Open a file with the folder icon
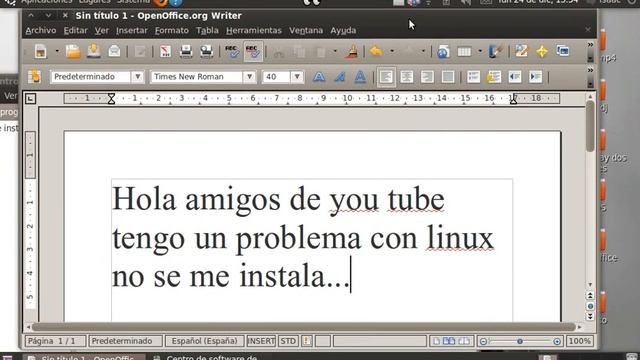This screenshot has width=640, height=360. point(73,52)
